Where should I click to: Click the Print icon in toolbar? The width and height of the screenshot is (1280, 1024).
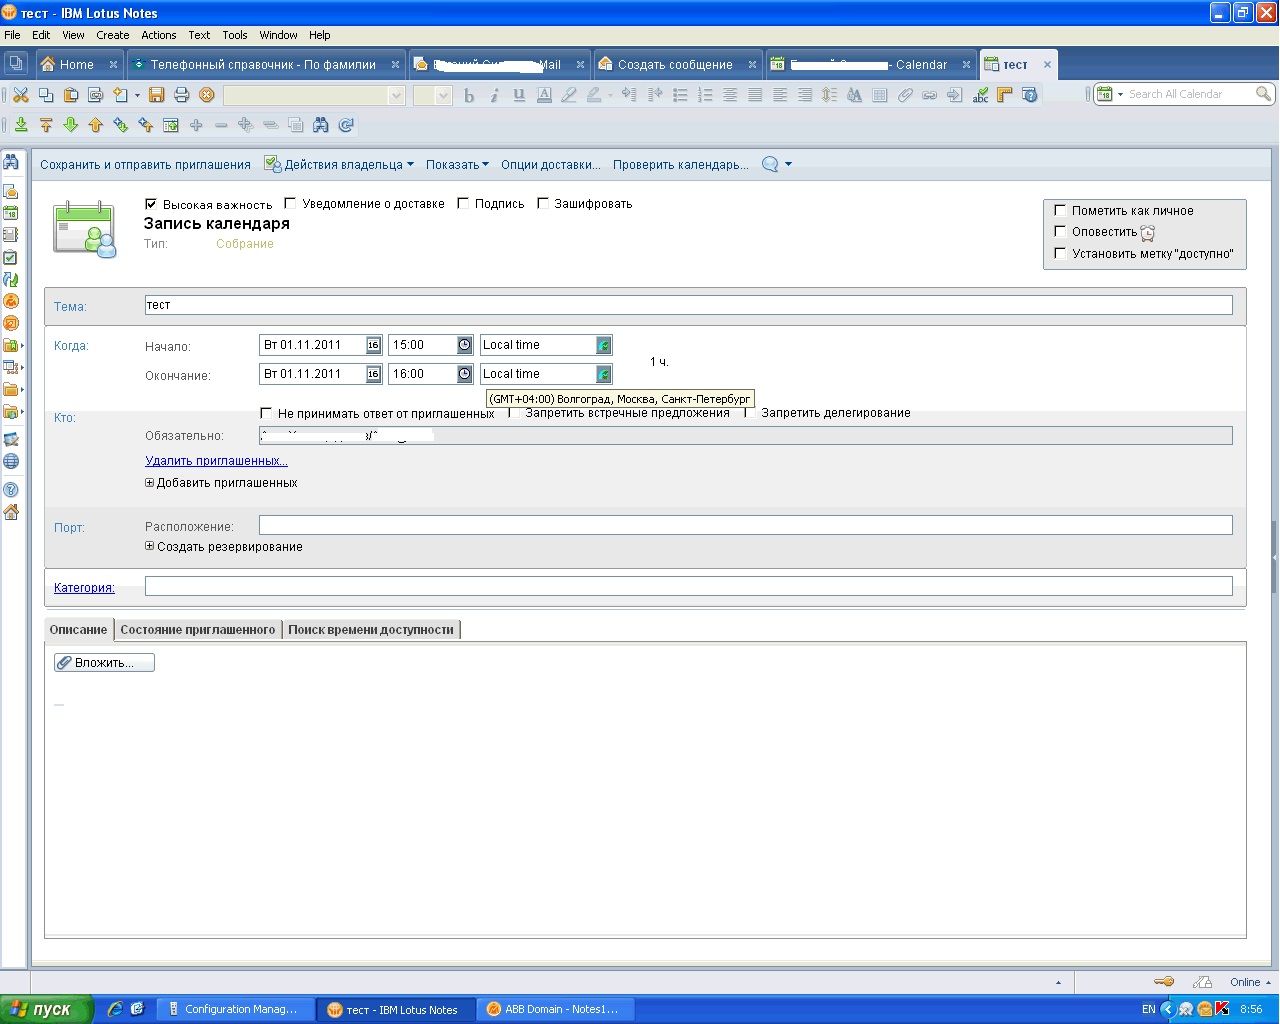coord(181,95)
